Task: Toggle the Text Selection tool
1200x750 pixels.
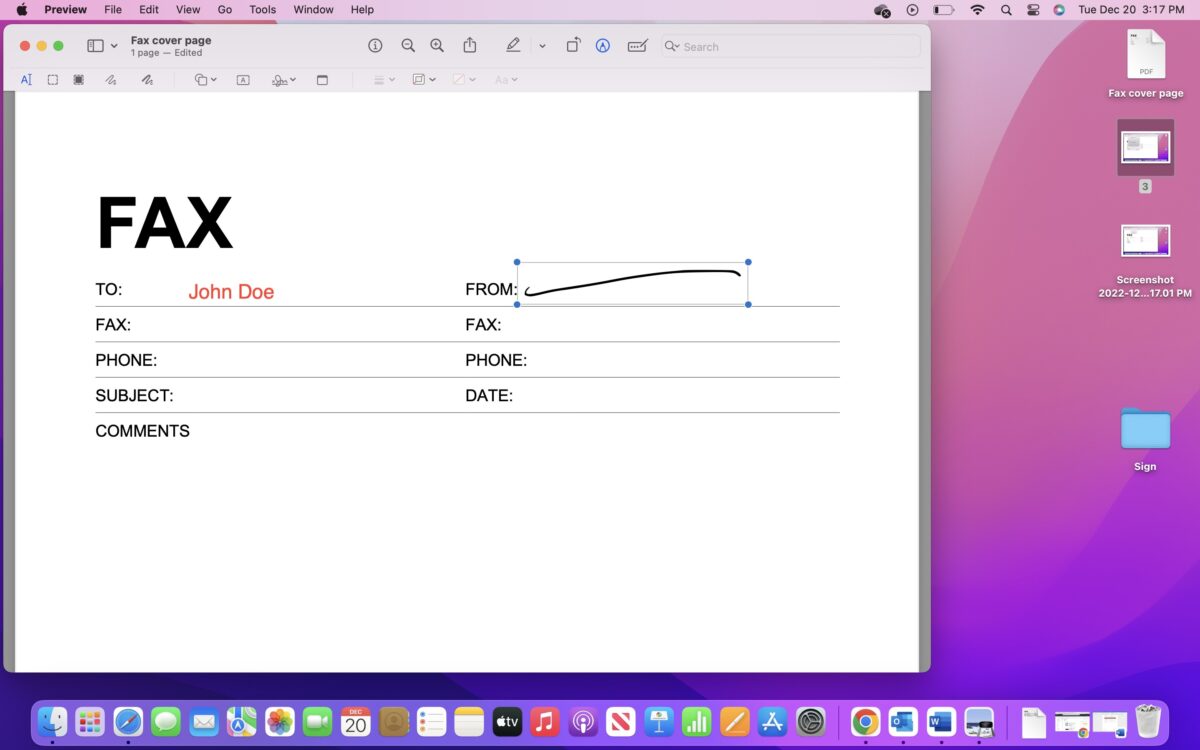Action: pos(26,80)
